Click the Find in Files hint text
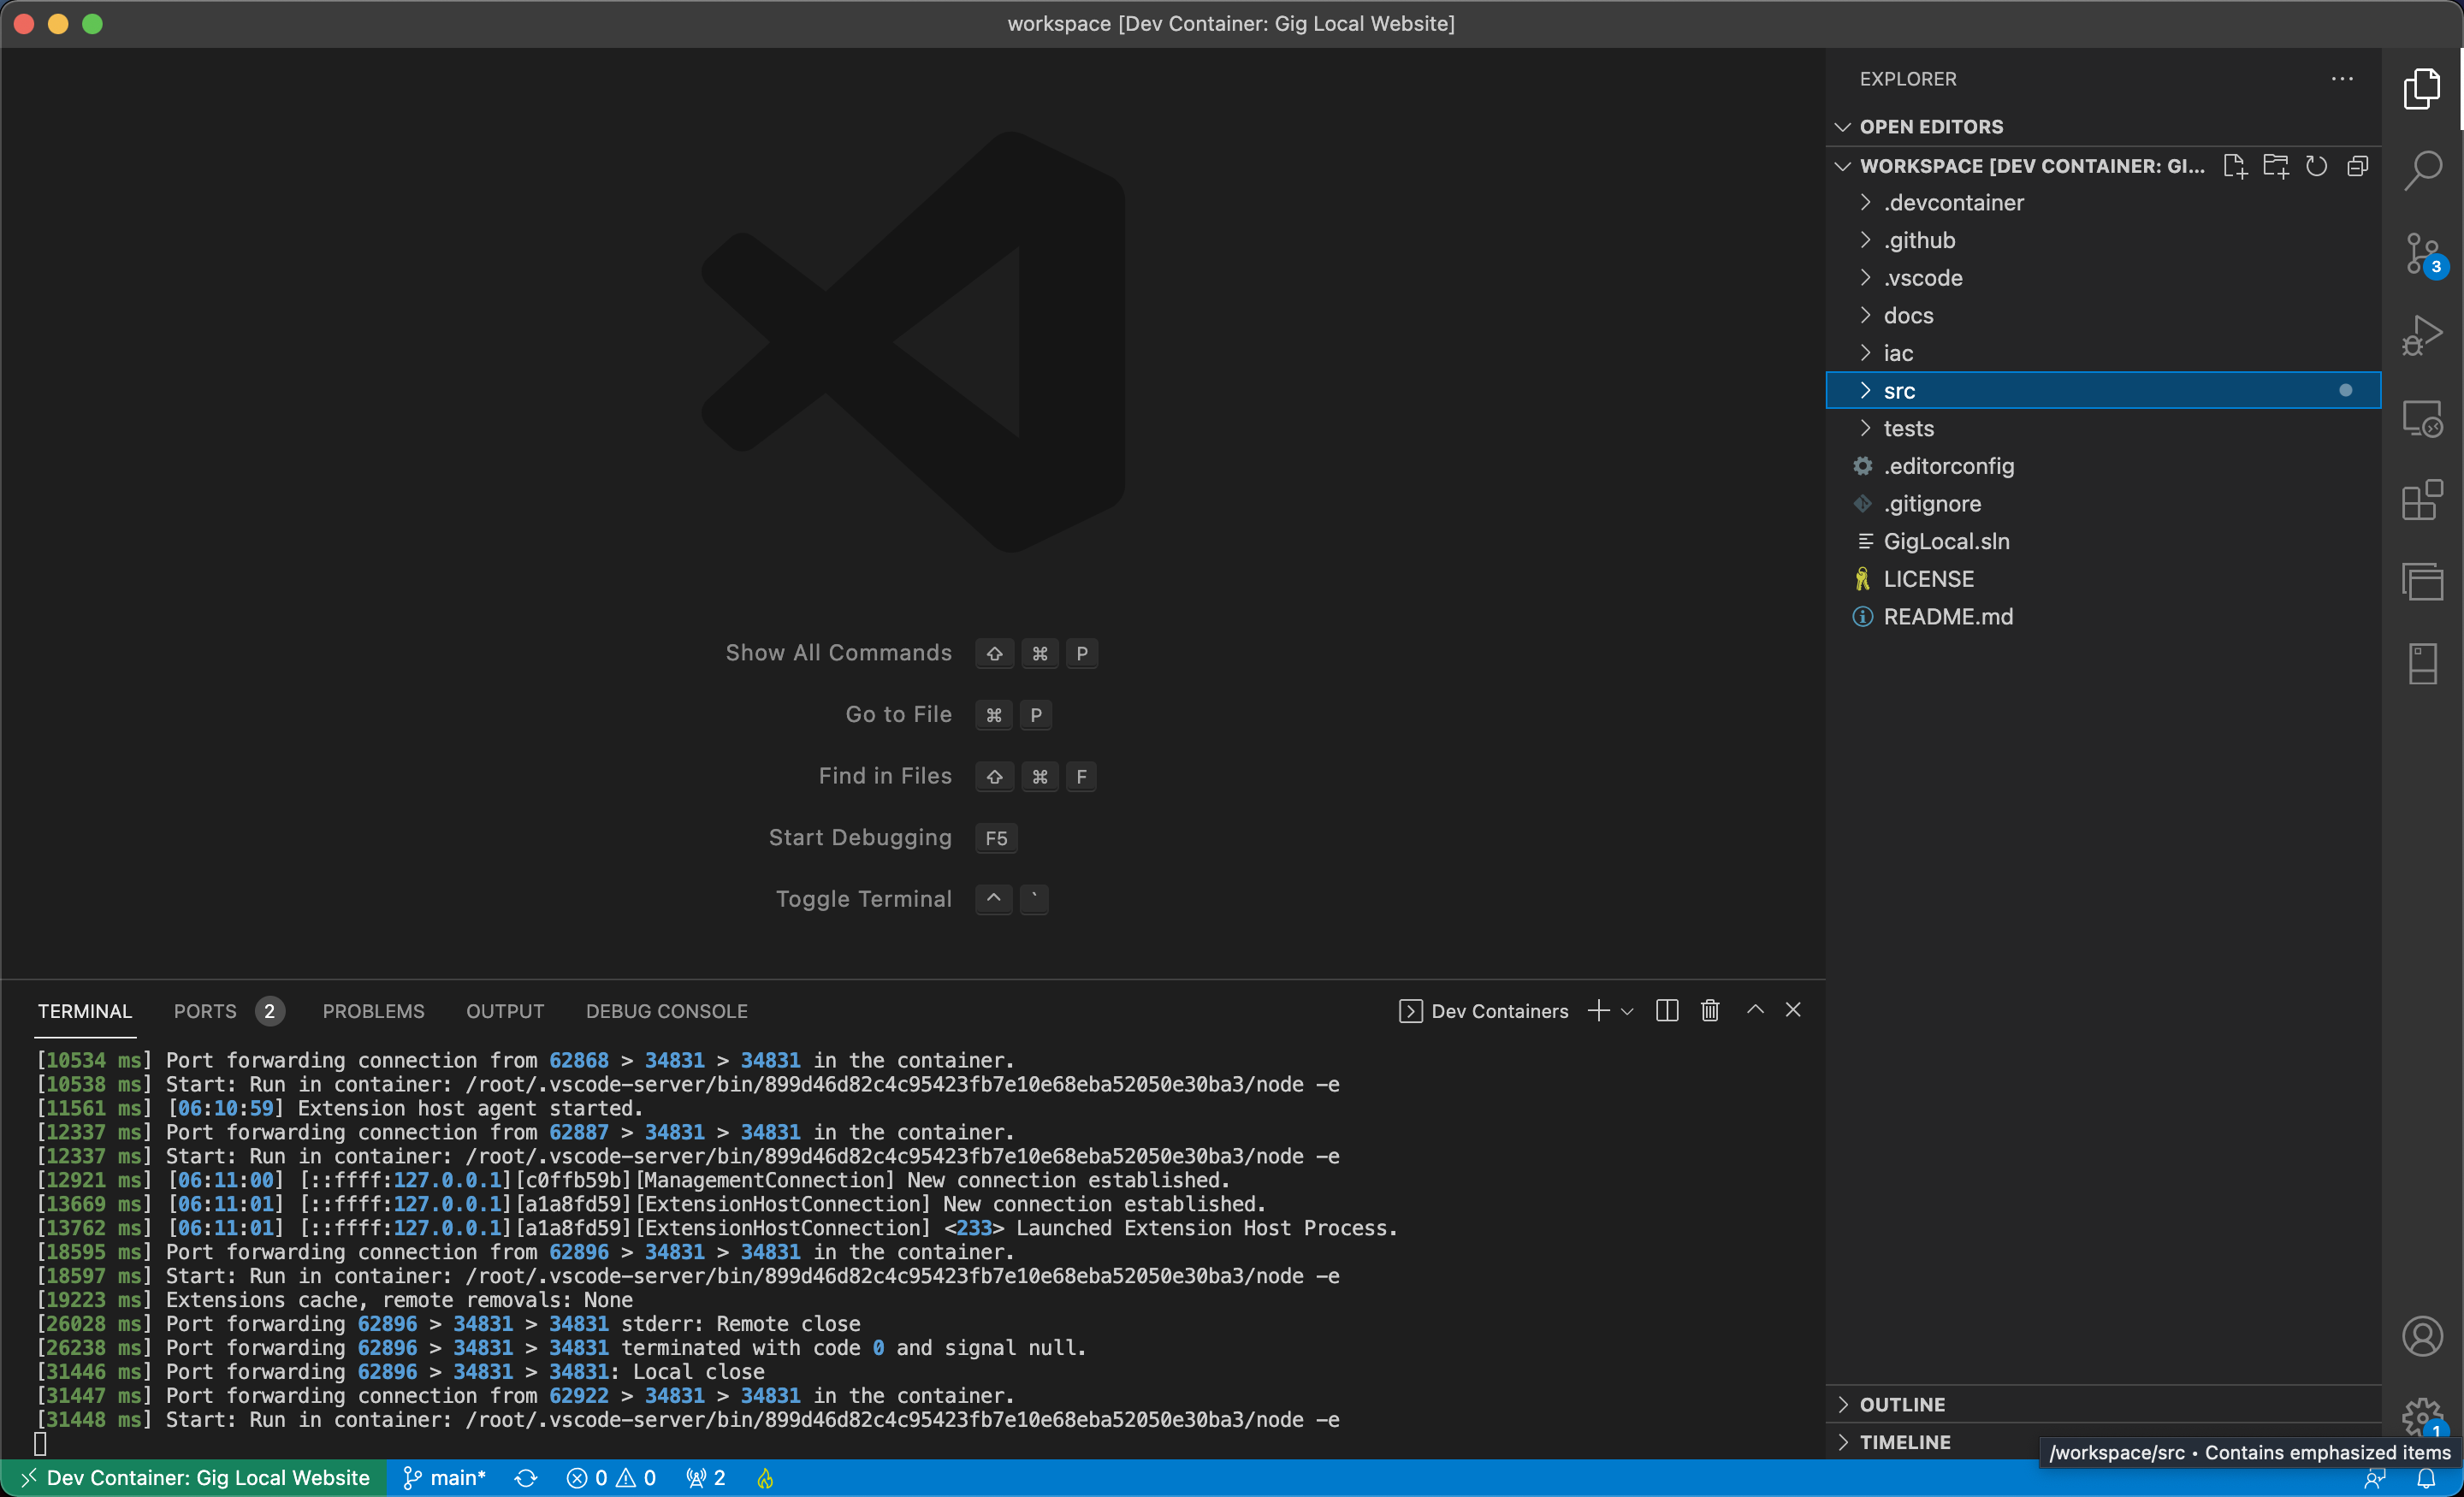The image size is (2464, 1497). pos(885,776)
